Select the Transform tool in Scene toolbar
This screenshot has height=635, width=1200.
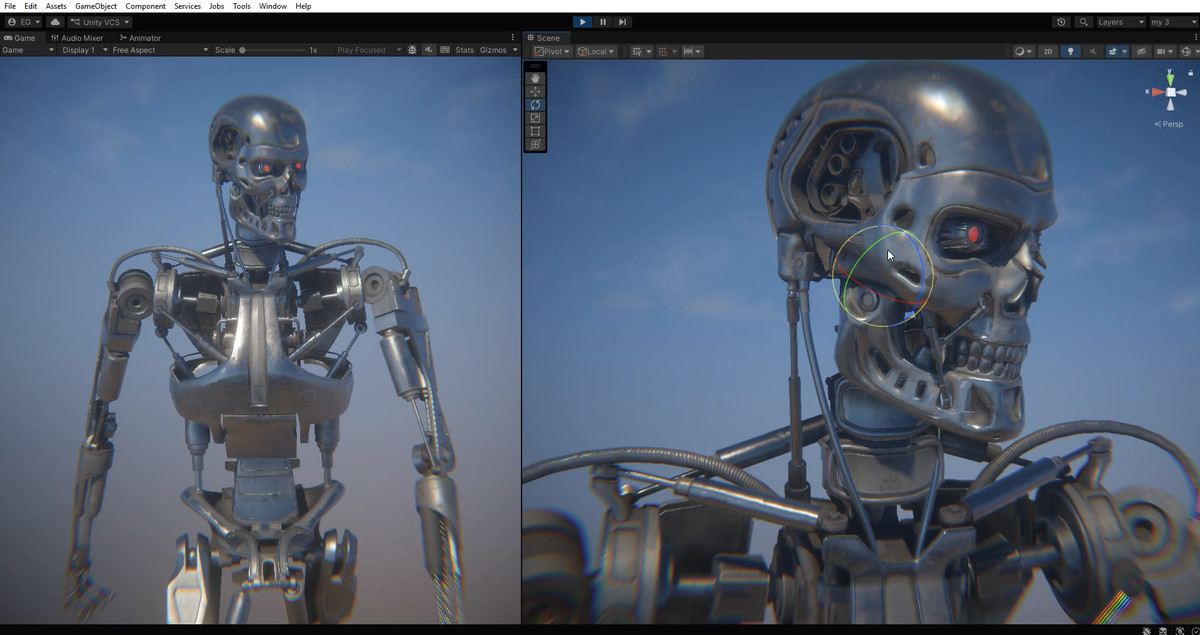(535, 144)
